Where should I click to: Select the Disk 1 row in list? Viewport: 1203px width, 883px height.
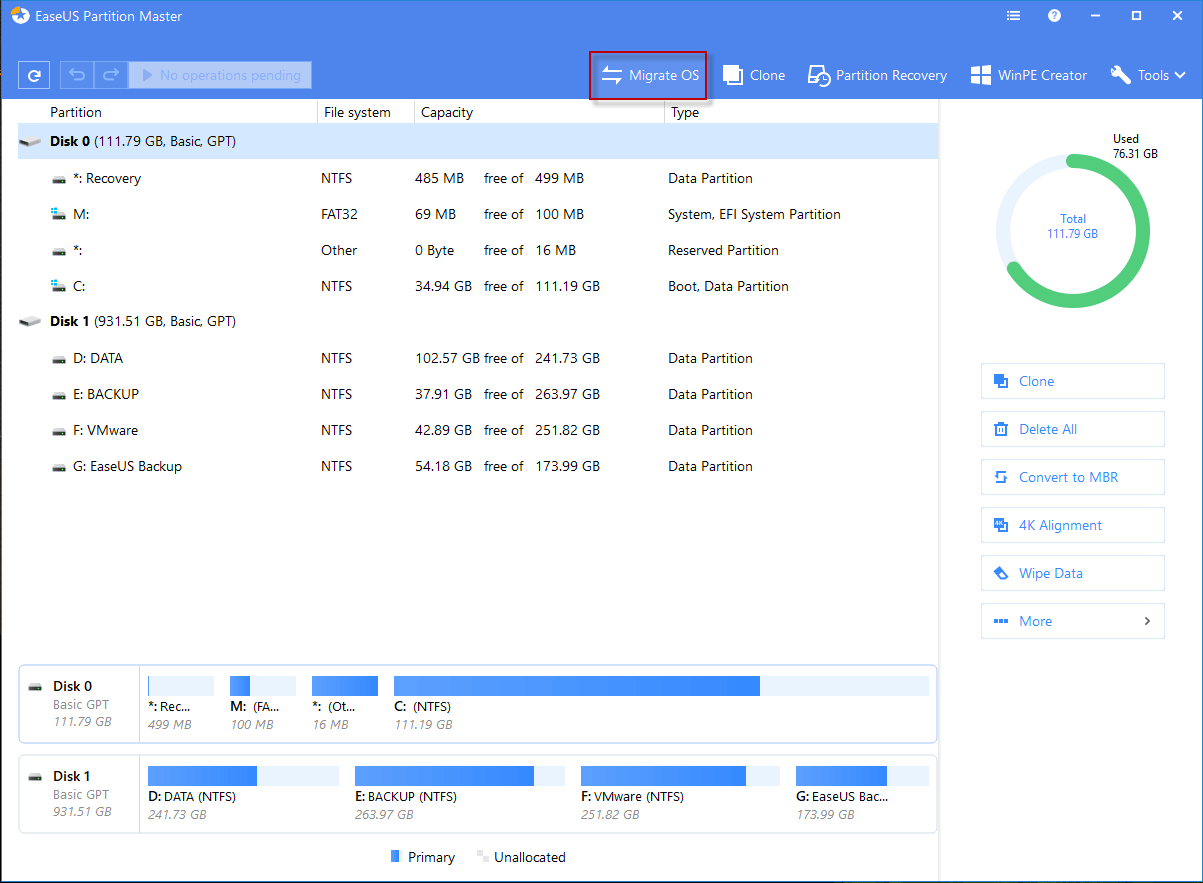coord(478,322)
